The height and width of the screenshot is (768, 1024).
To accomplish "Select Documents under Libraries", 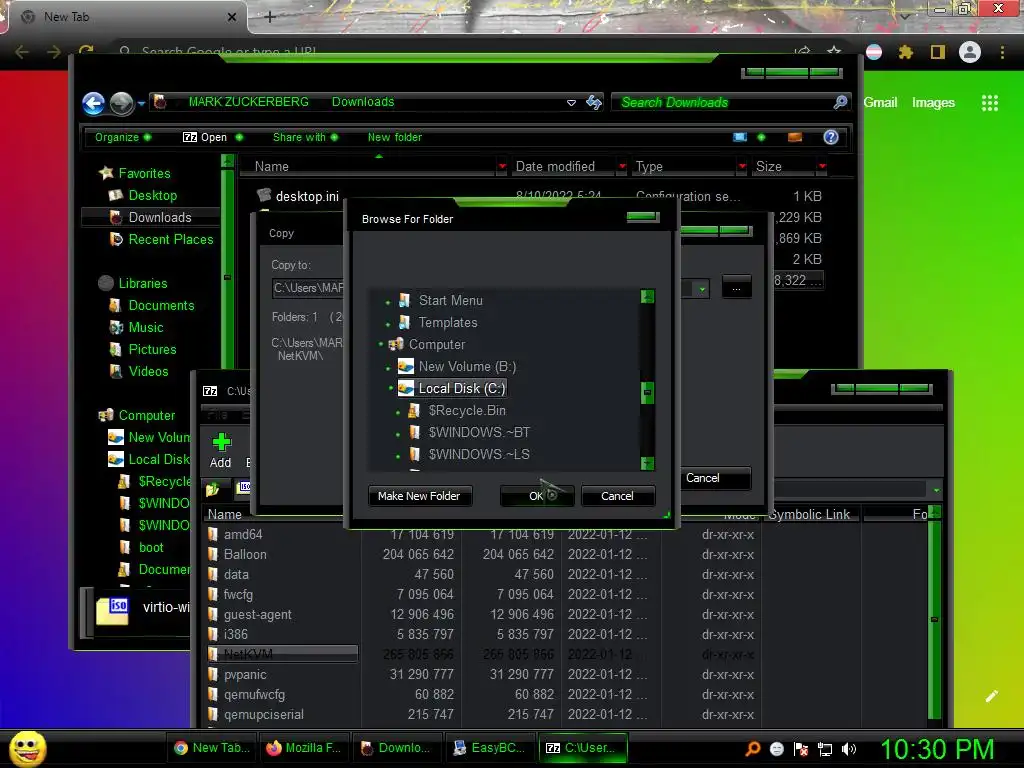I will [161, 306].
